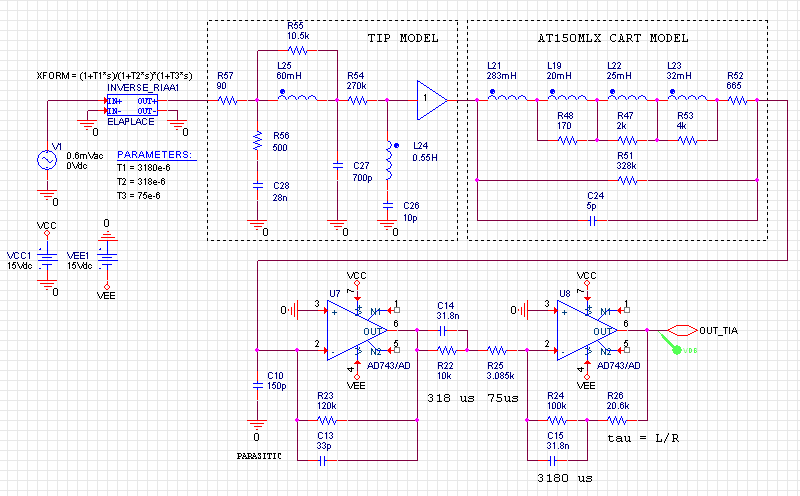Viewport: 800px width, 496px height.
Task: Select inductor L19 20mH symbol
Action: [567, 96]
